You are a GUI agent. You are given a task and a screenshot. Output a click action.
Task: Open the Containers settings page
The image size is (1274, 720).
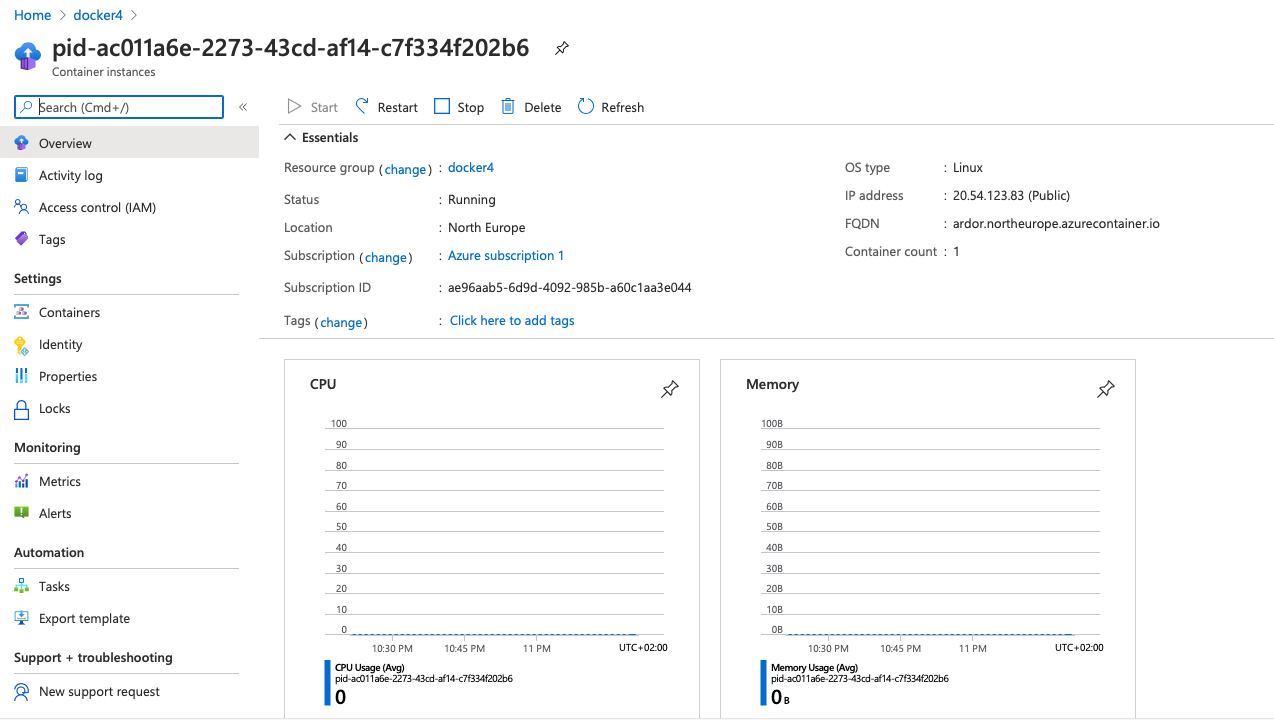pos(69,313)
